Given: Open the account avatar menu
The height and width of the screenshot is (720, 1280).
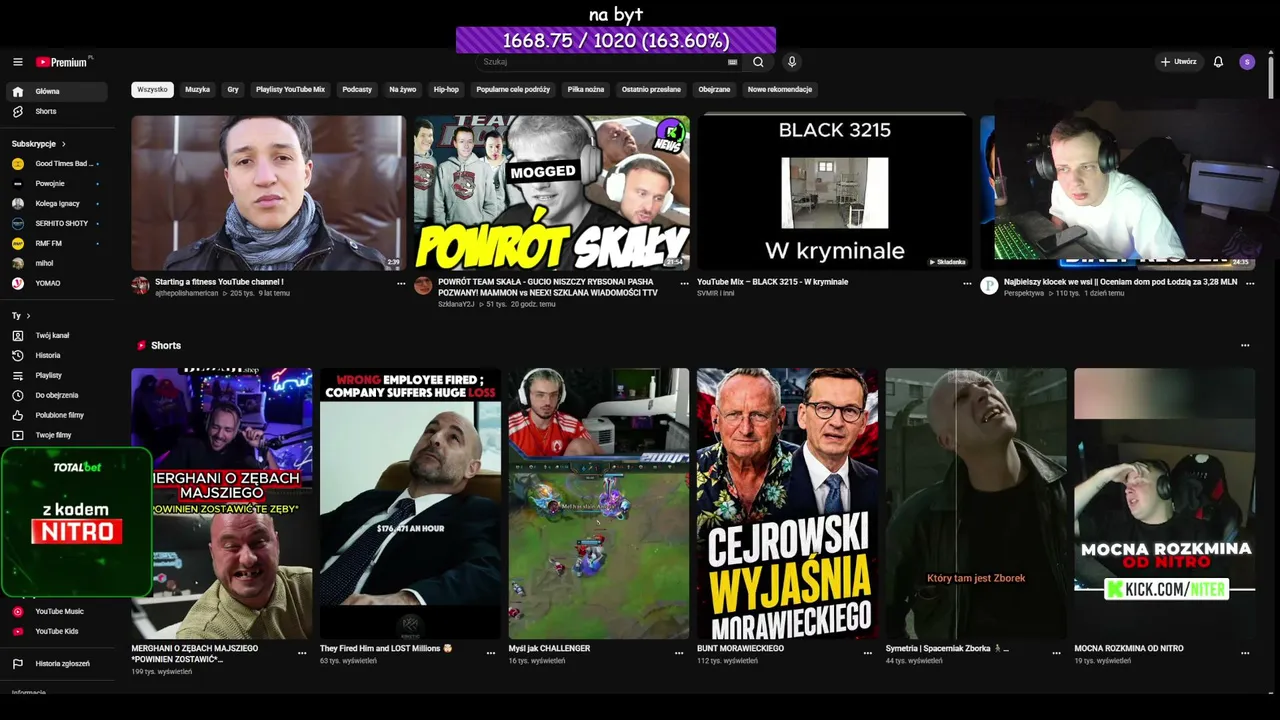Looking at the screenshot, I should pos(1247,62).
